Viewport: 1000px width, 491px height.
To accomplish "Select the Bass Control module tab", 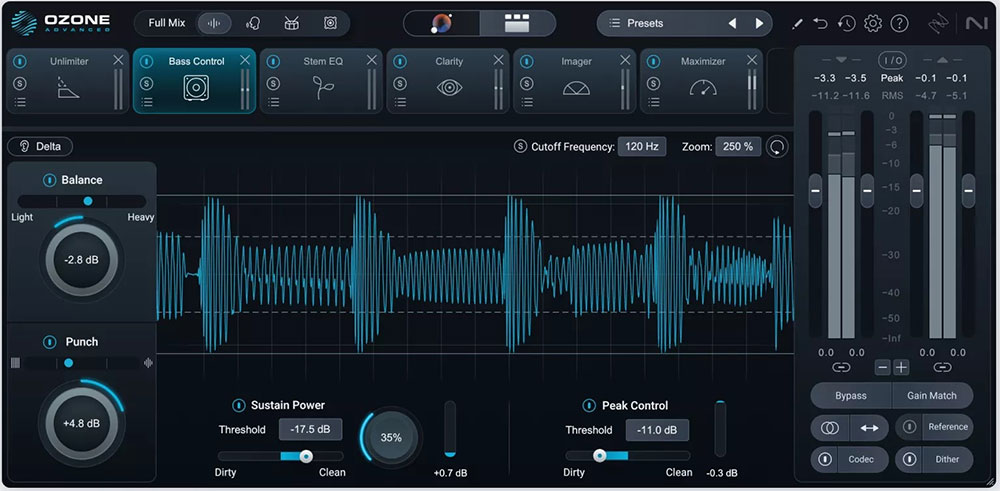I will (196, 83).
